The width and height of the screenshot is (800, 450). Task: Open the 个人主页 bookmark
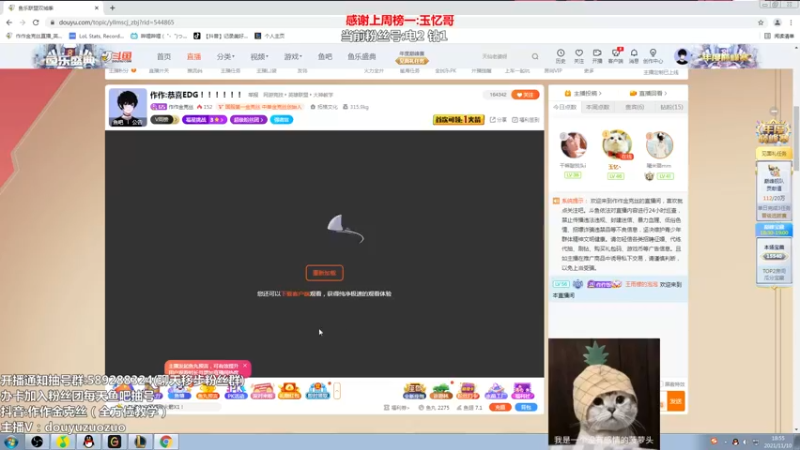tap(269, 36)
